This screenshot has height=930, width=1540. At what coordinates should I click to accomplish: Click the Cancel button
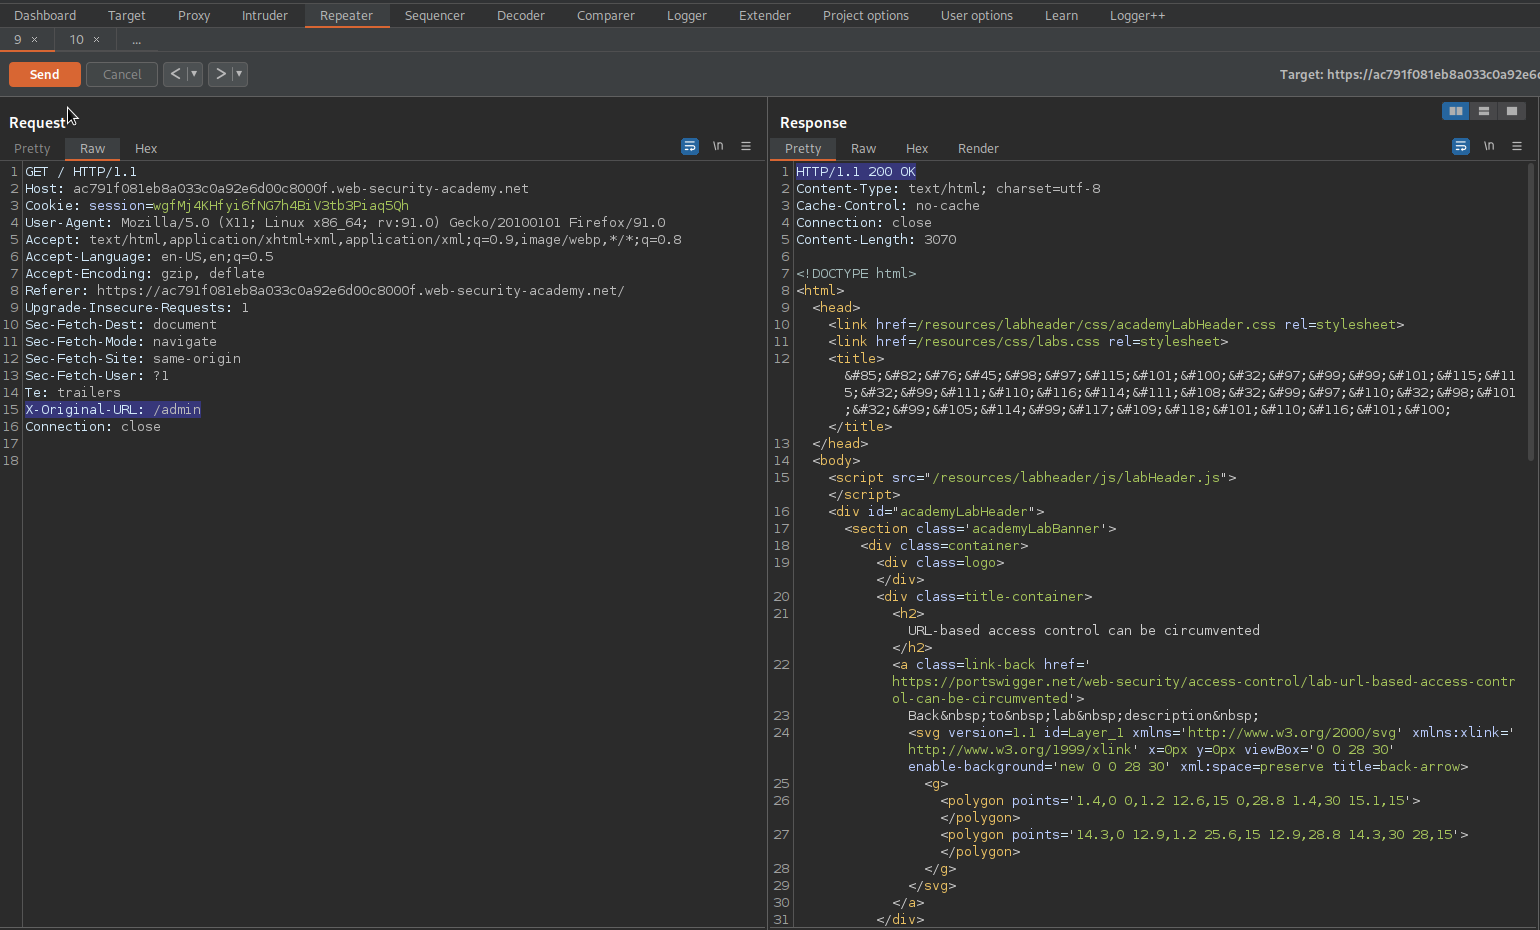pyautogui.click(x=122, y=74)
